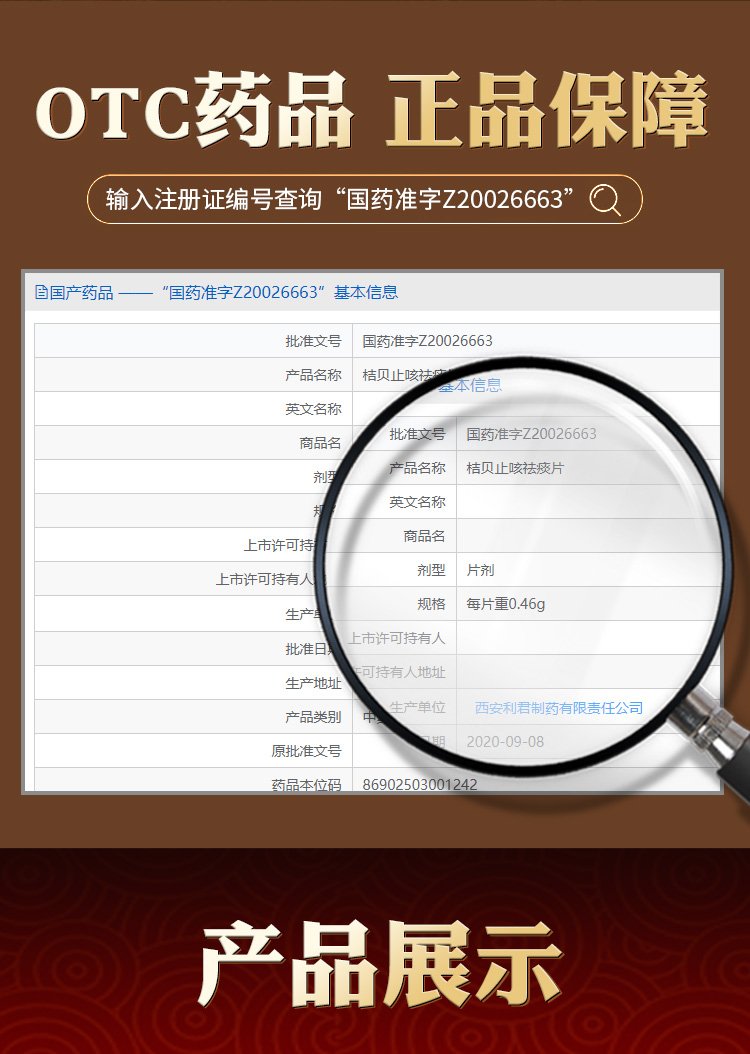Click the 产品展示 section title
This screenshot has width=750, height=1054.
coord(380,964)
